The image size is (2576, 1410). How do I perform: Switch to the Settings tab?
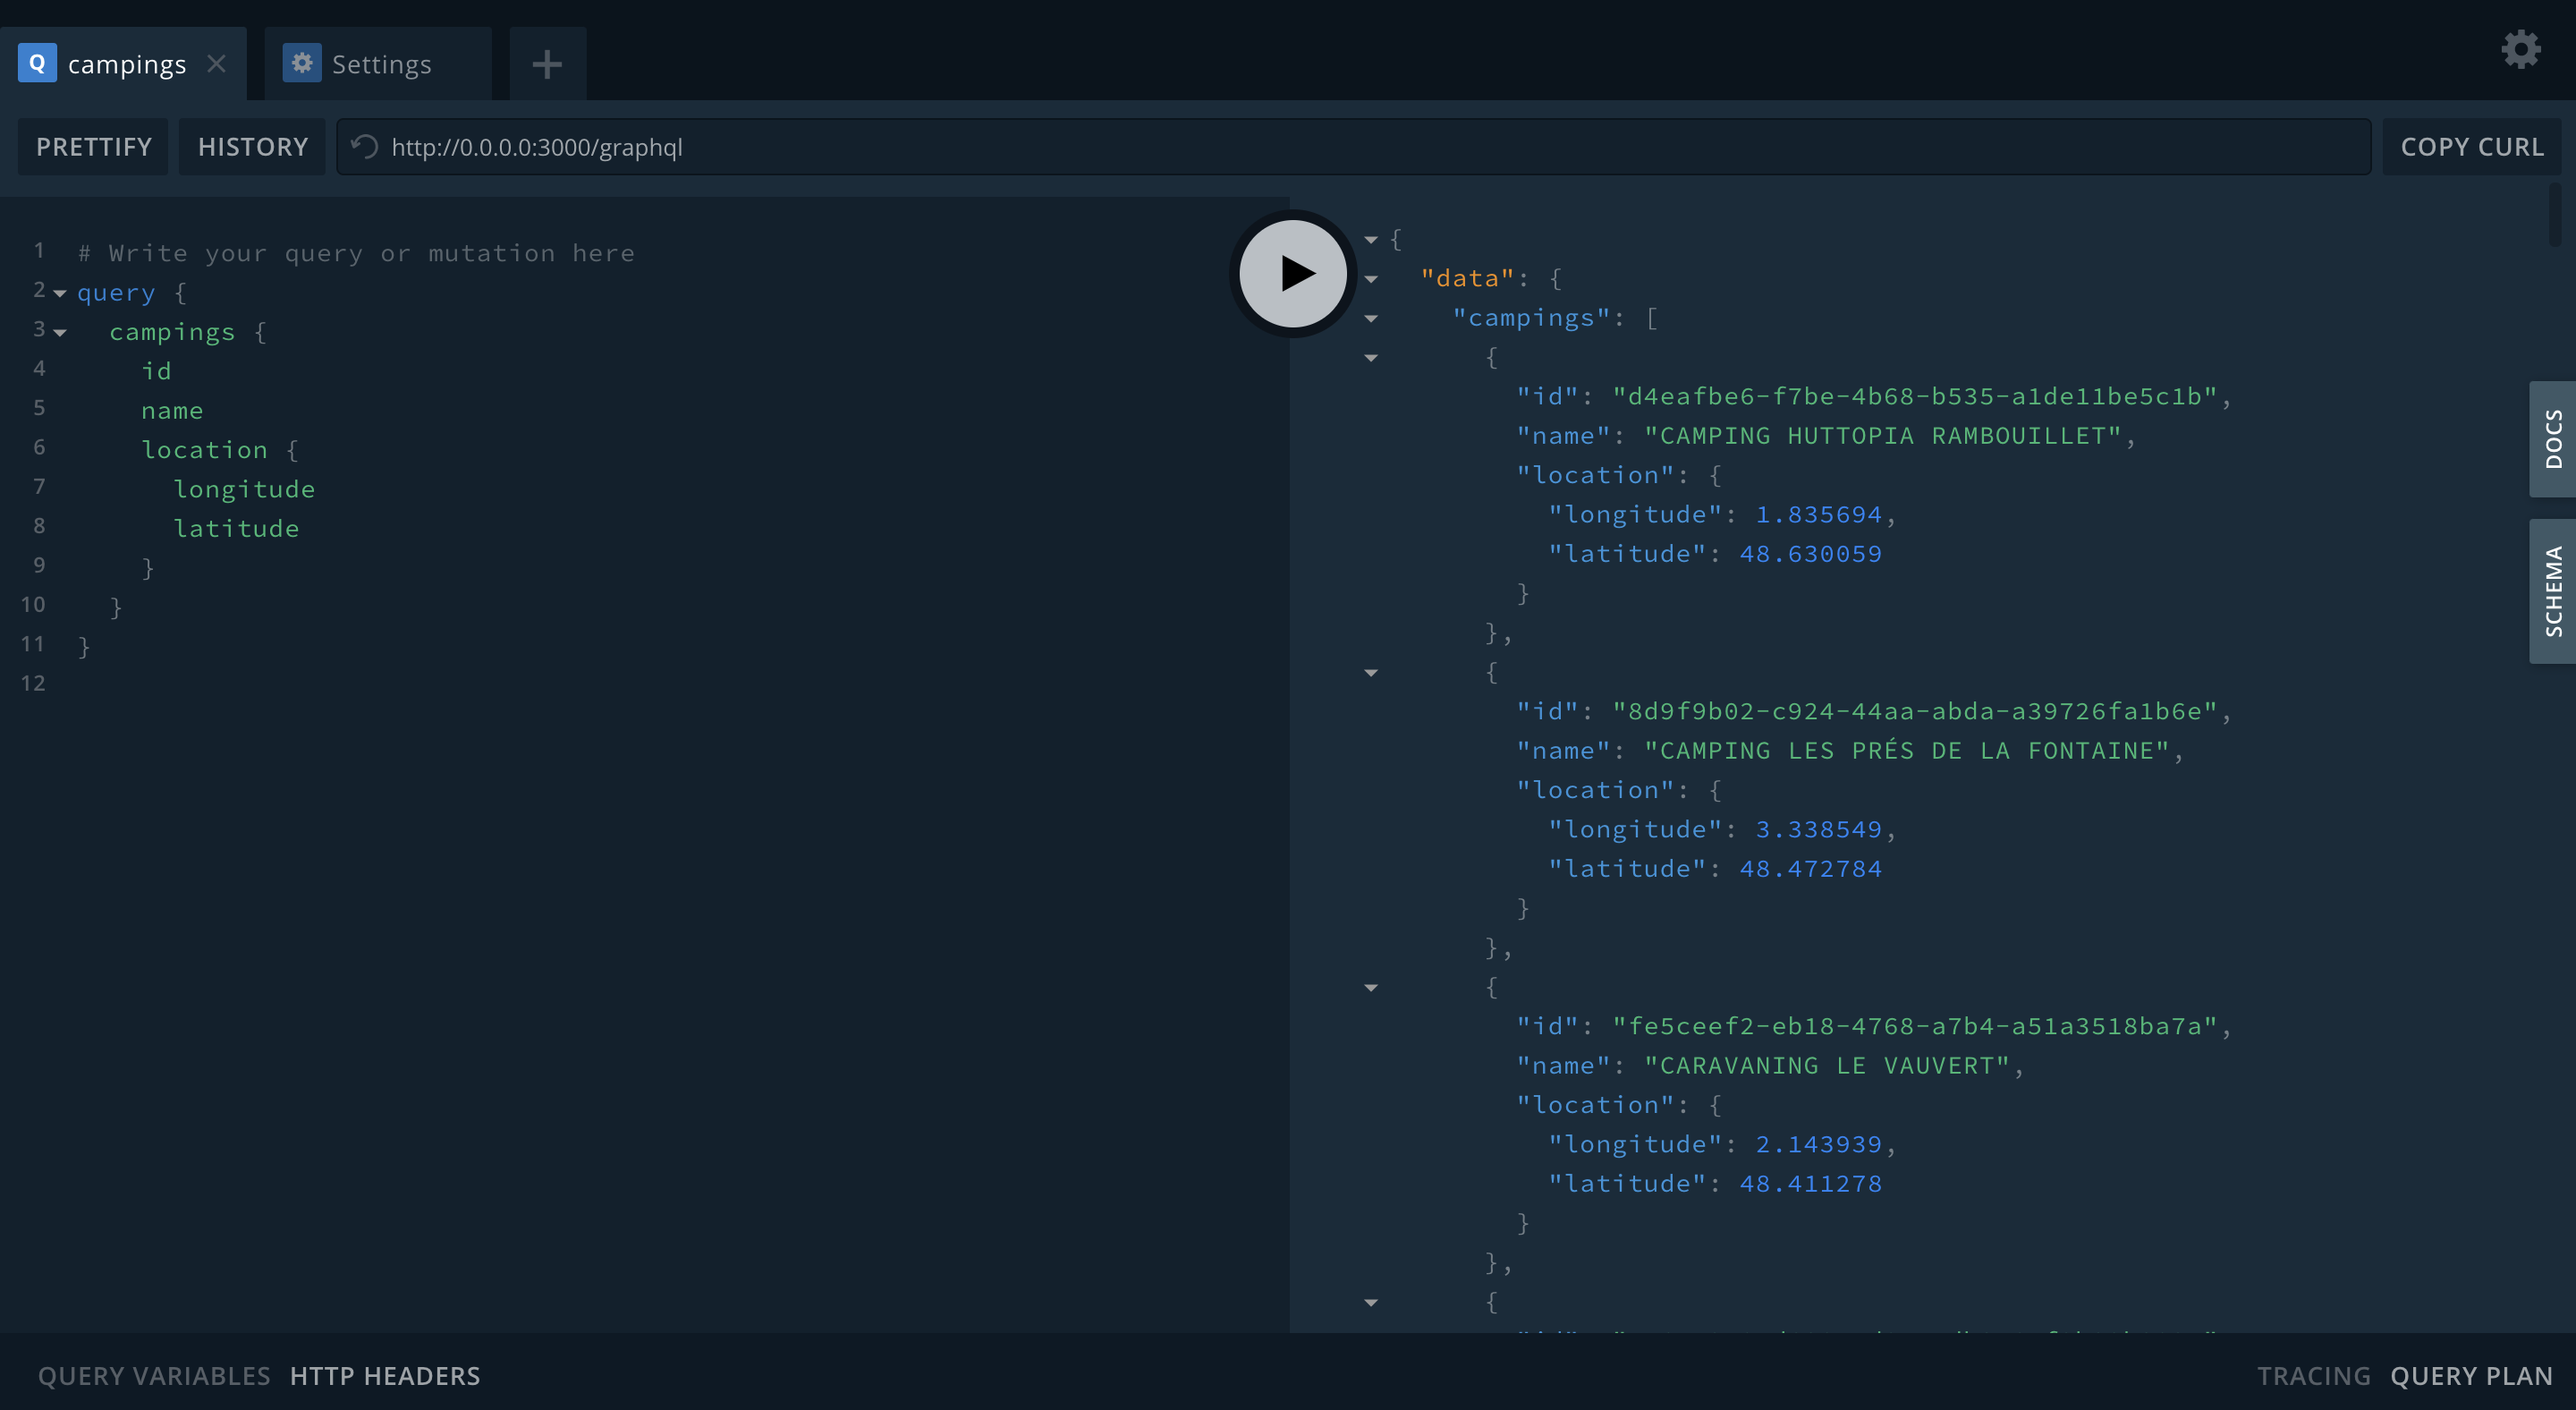click(x=381, y=65)
